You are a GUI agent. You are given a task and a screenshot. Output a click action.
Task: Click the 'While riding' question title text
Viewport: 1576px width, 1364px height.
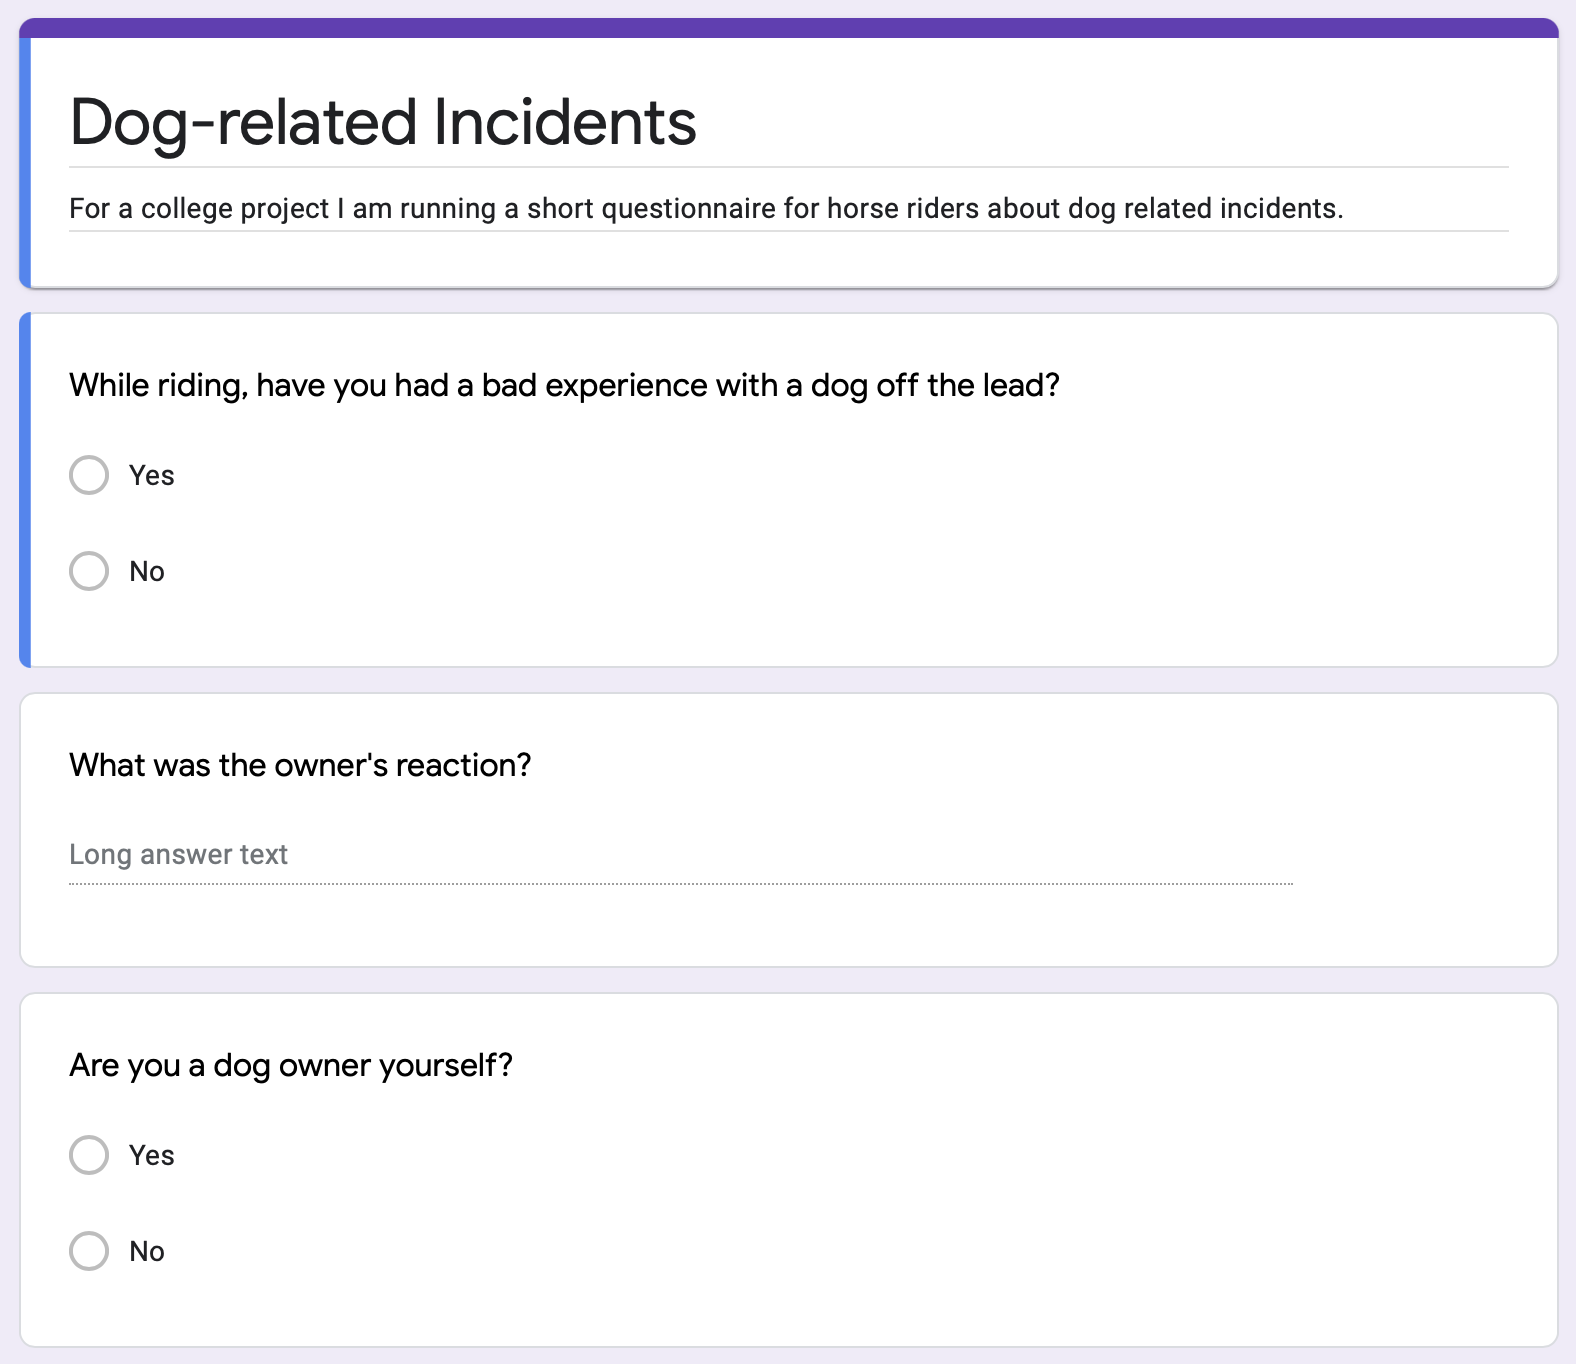(564, 386)
